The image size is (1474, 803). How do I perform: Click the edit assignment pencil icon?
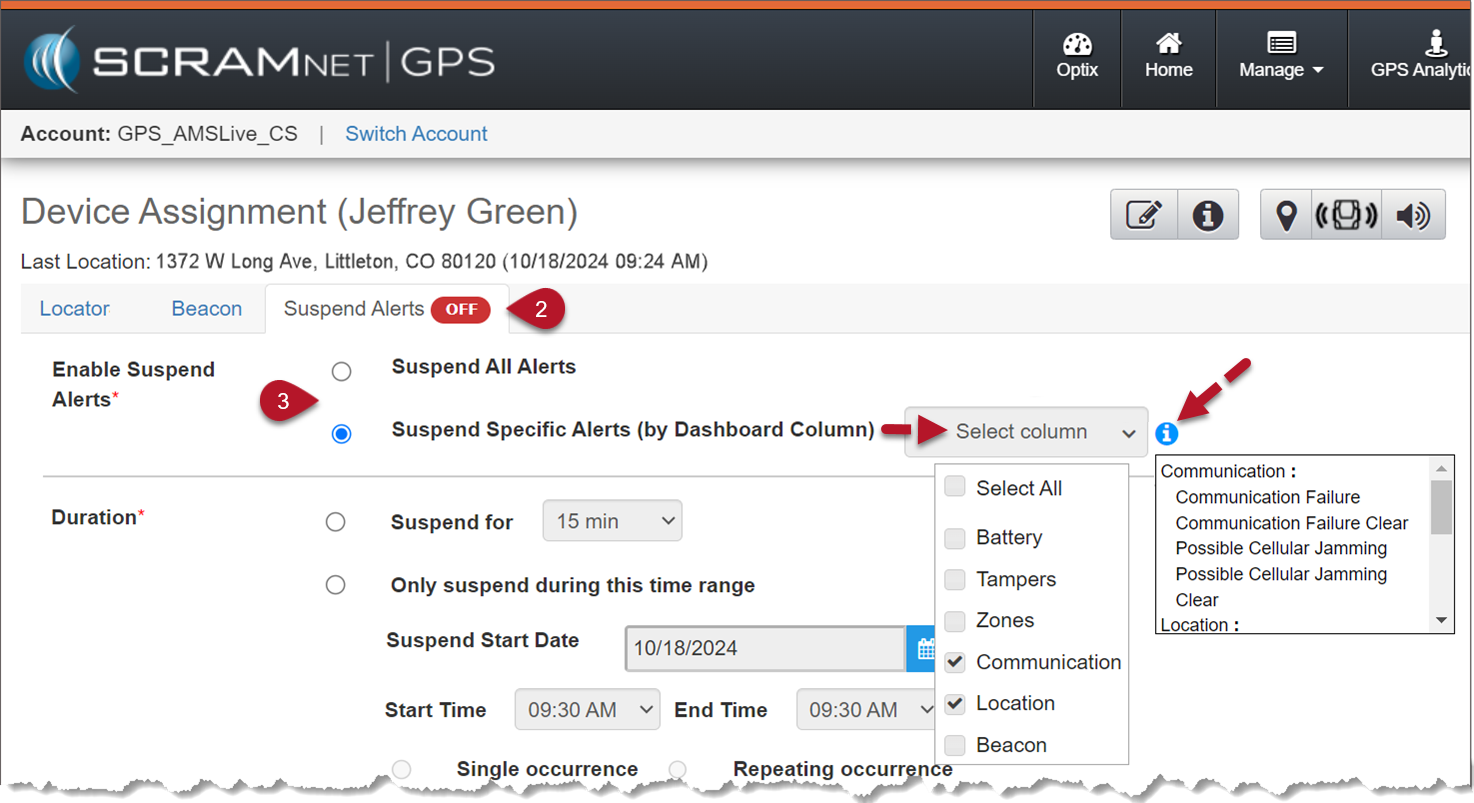(1144, 215)
